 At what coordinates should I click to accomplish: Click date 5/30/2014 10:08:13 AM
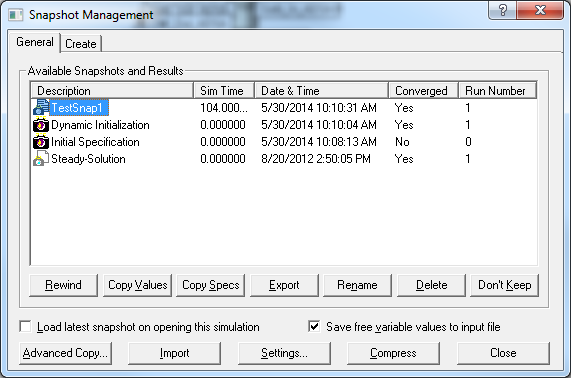(319, 142)
